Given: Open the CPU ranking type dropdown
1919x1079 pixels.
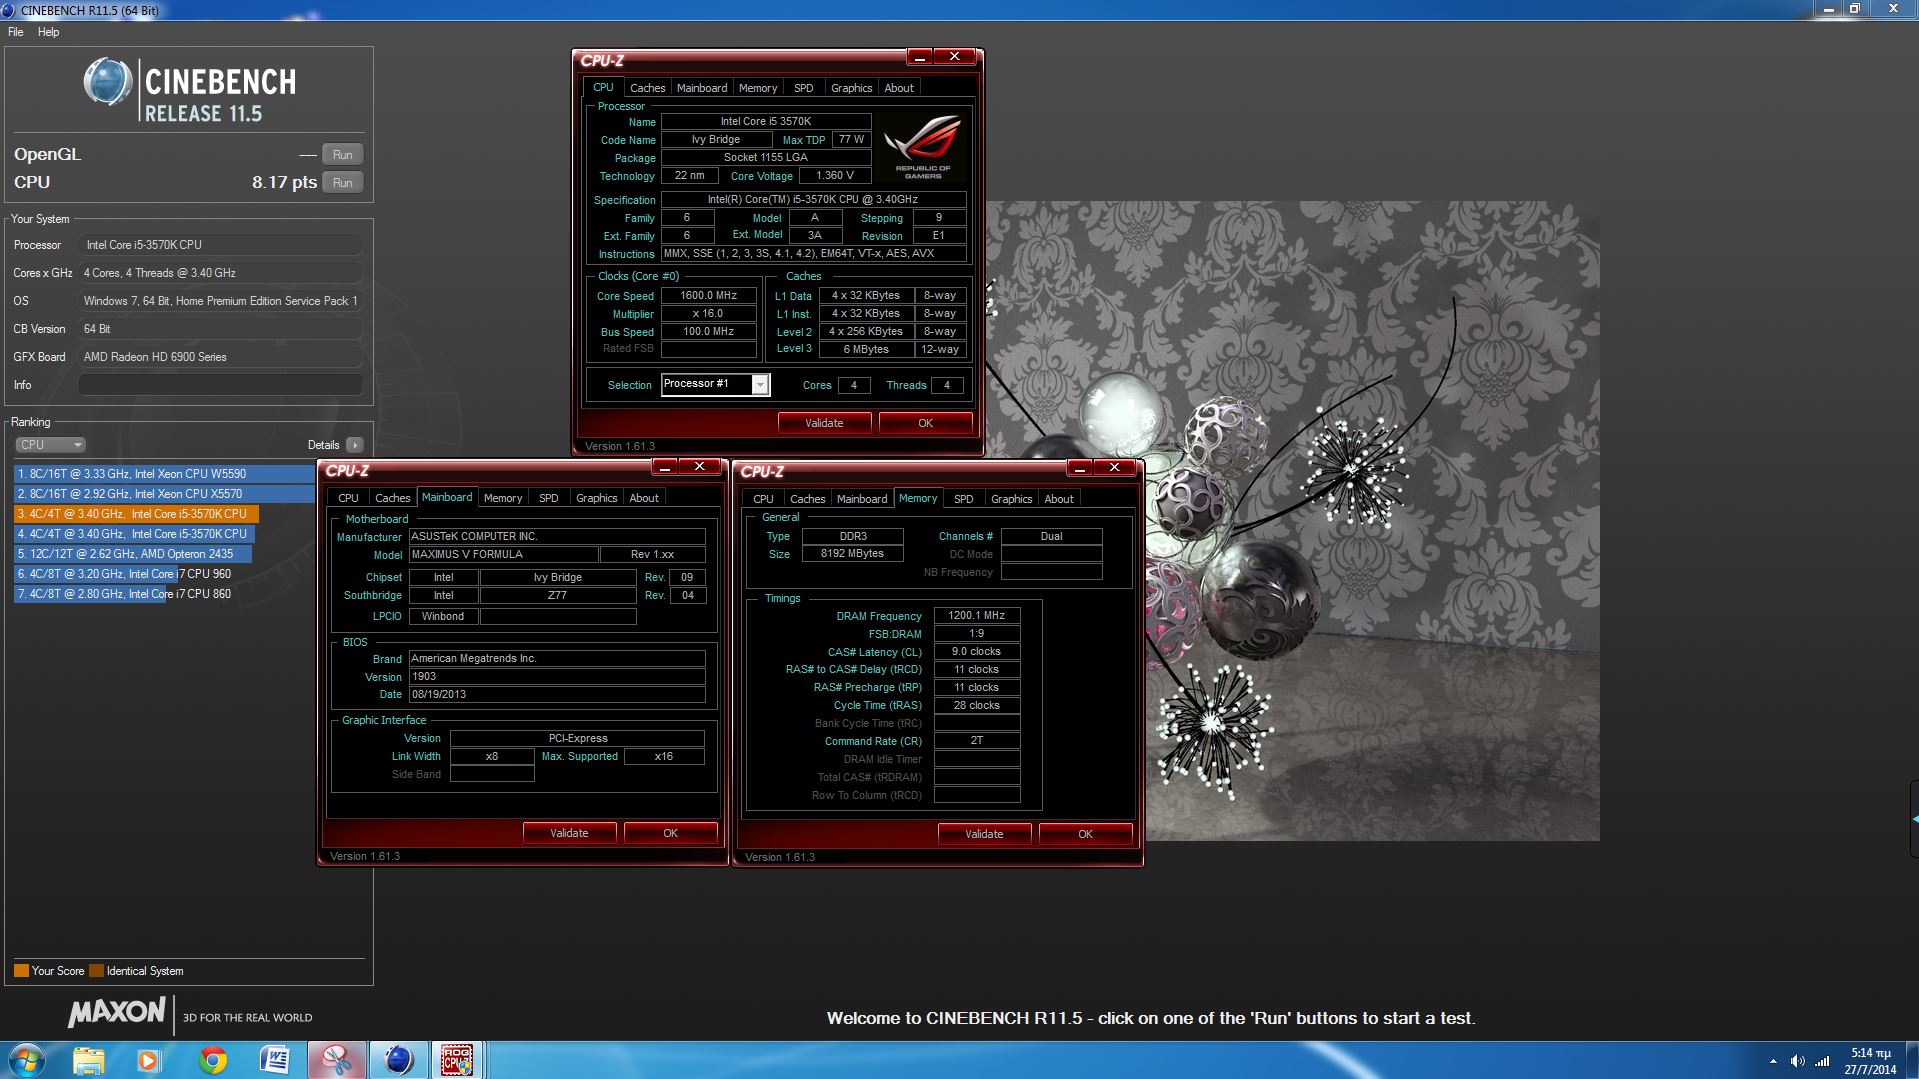Looking at the screenshot, I should point(50,445).
